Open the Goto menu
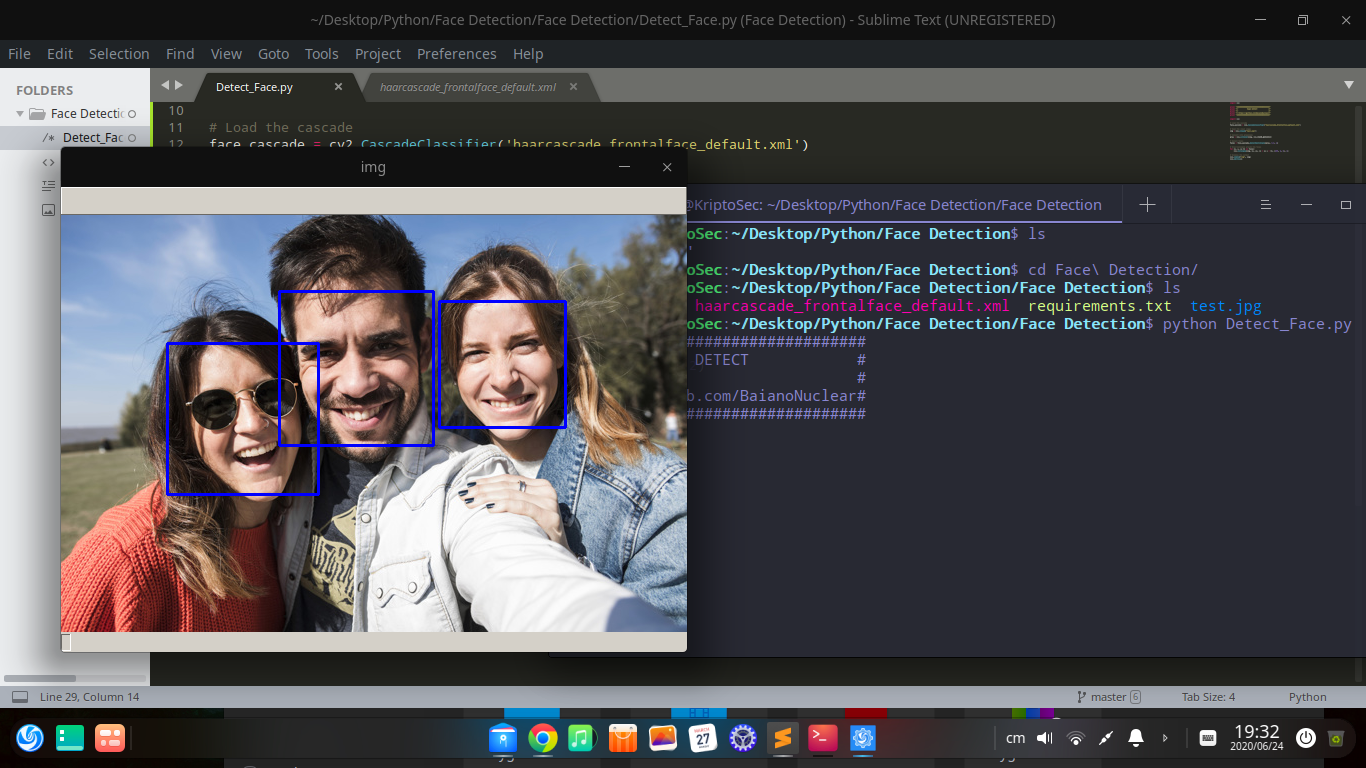 [x=273, y=54]
